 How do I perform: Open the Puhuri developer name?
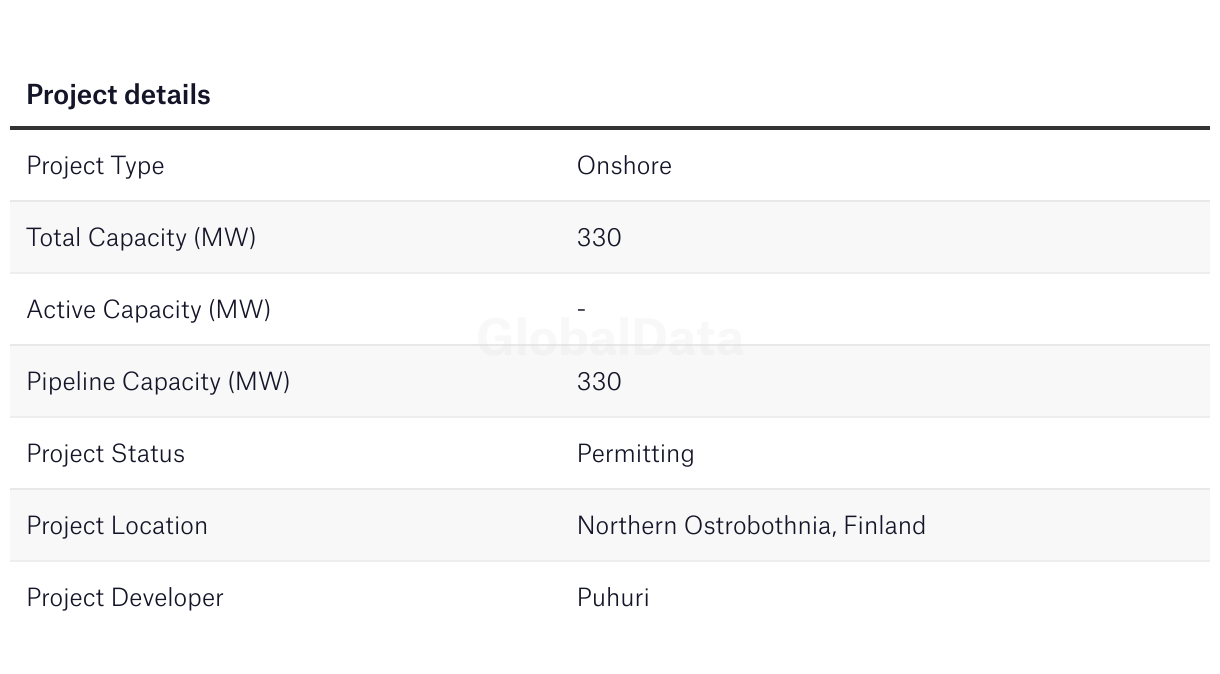(x=613, y=598)
